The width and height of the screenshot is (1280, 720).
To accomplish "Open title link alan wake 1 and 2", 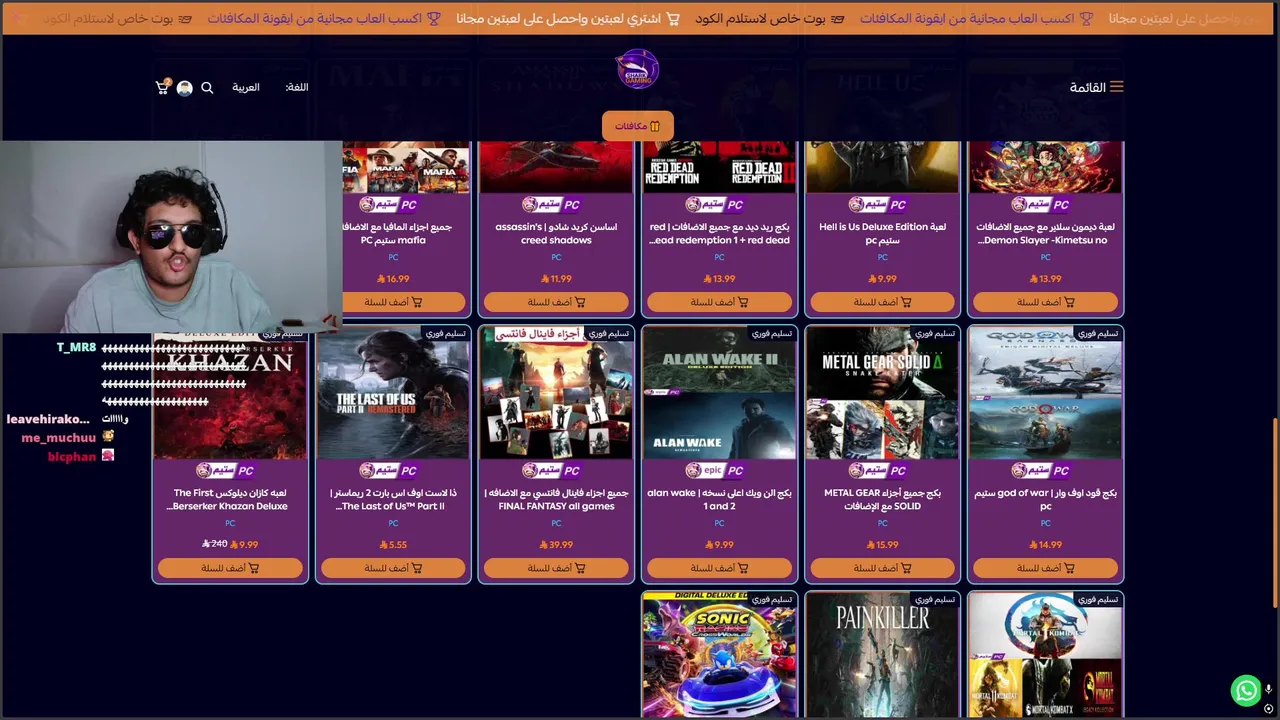I will coord(719,499).
